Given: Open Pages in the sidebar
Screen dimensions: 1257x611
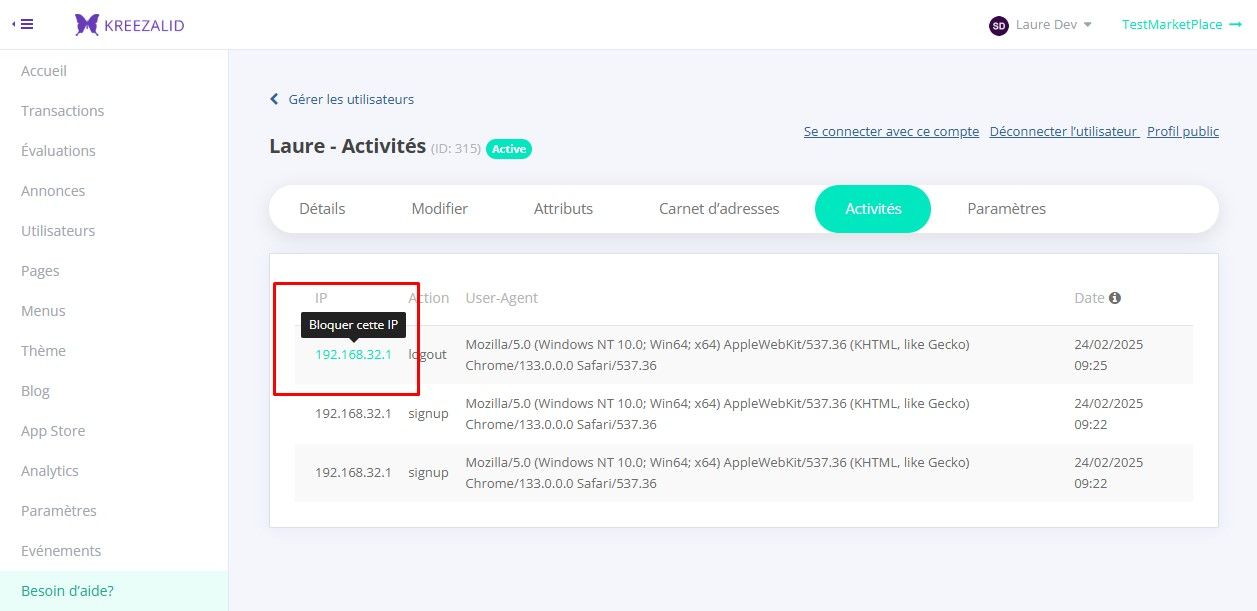Looking at the screenshot, I should (x=40, y=271).
